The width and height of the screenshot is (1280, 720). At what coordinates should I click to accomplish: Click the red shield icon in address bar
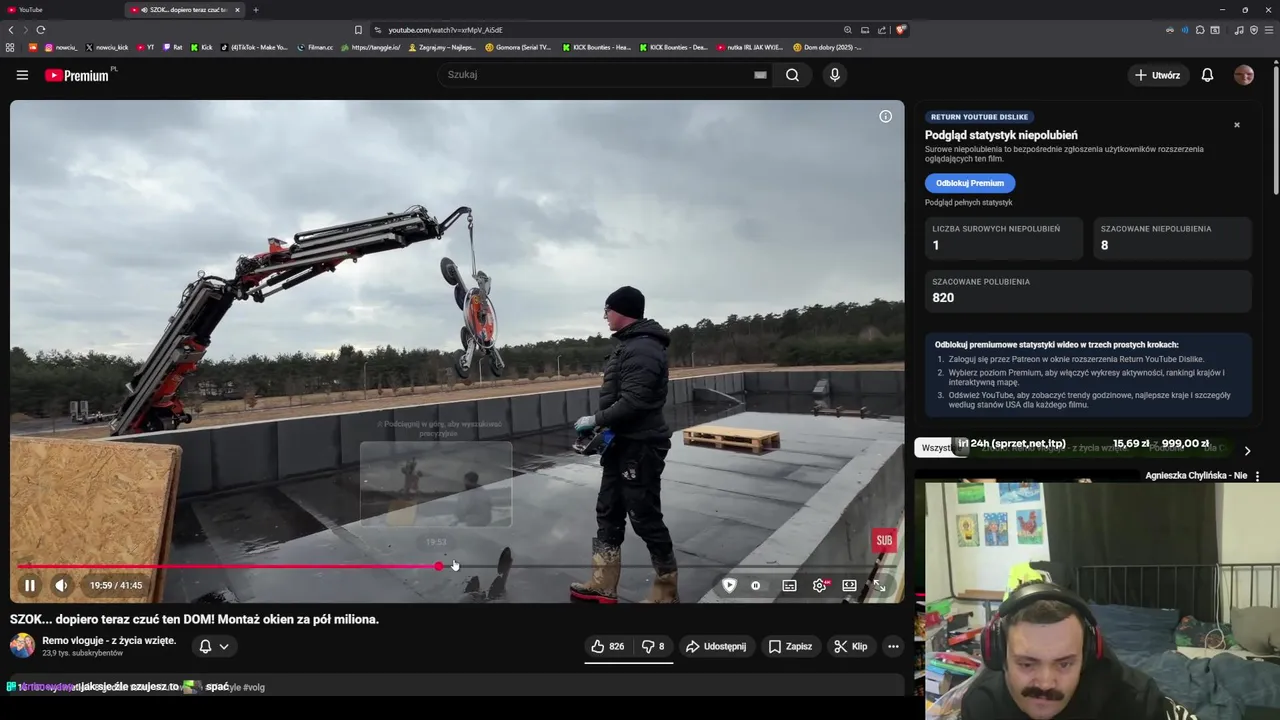point(901,30)
